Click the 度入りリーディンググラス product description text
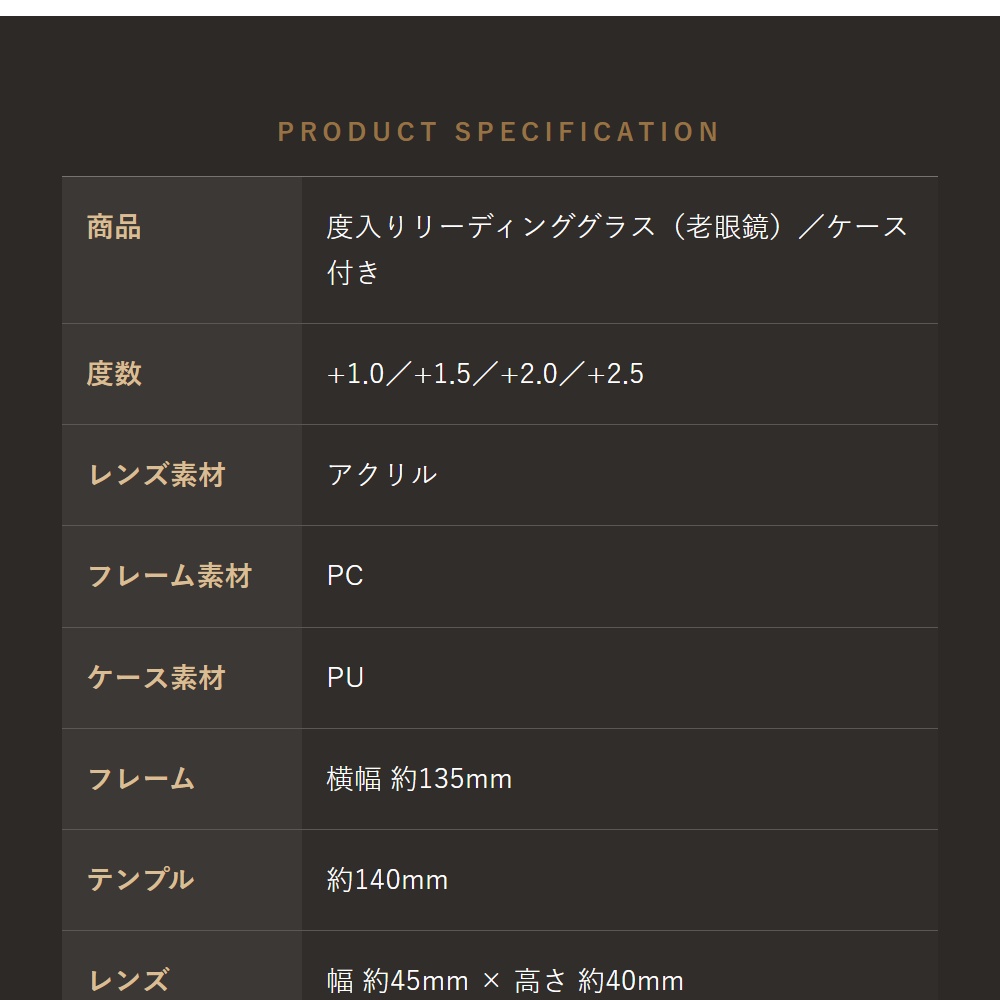The height and width of the screenshot is (1000, 1000). point(616,249)
